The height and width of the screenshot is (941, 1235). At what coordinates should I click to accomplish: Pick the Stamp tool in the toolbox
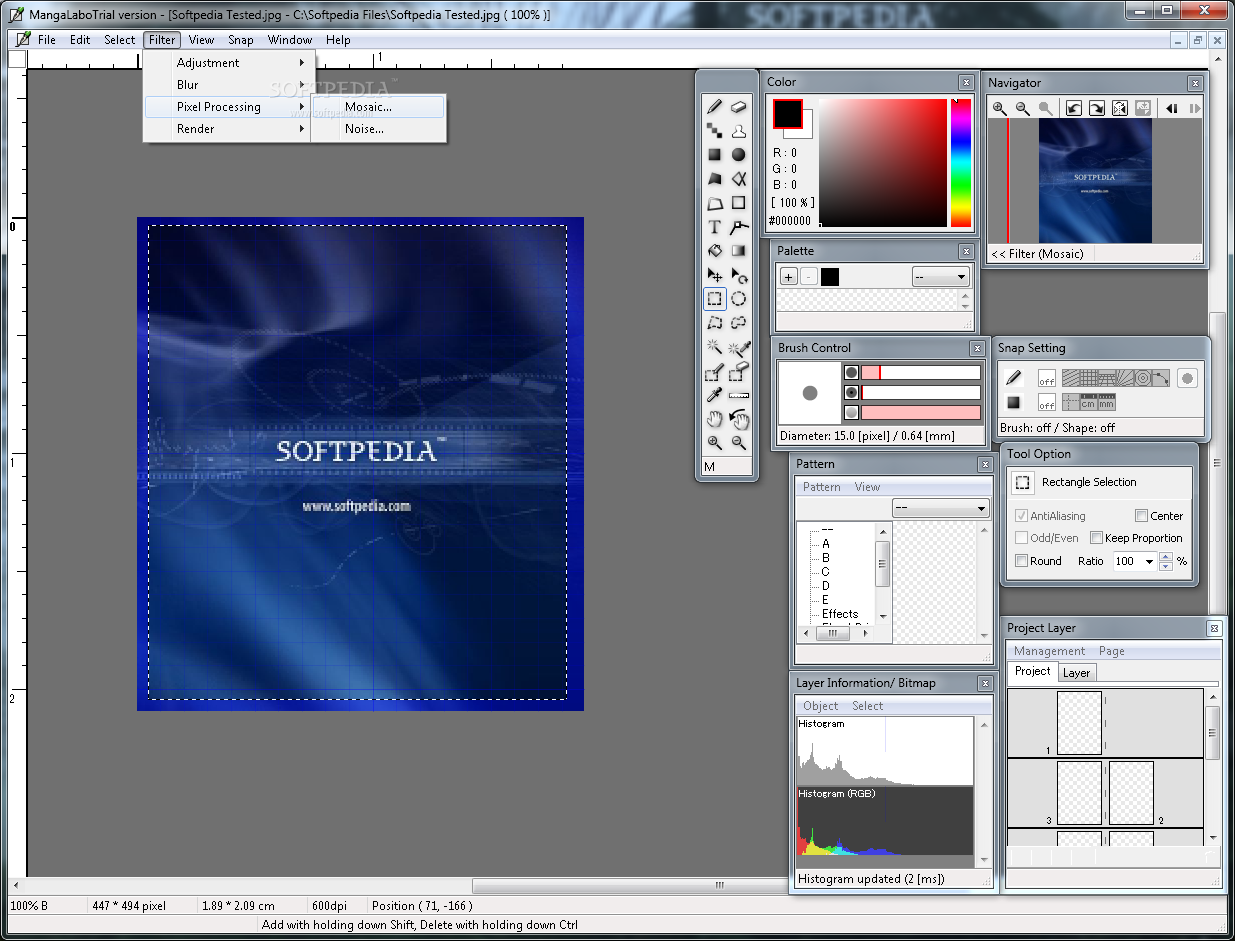coord(738,131)
